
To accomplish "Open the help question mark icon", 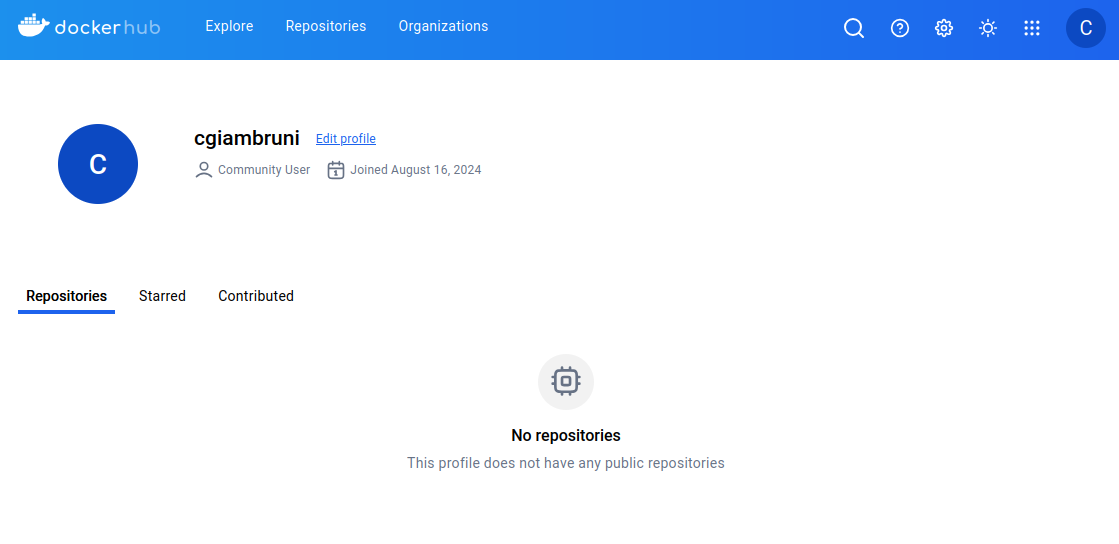I will [x=900, y=28].
